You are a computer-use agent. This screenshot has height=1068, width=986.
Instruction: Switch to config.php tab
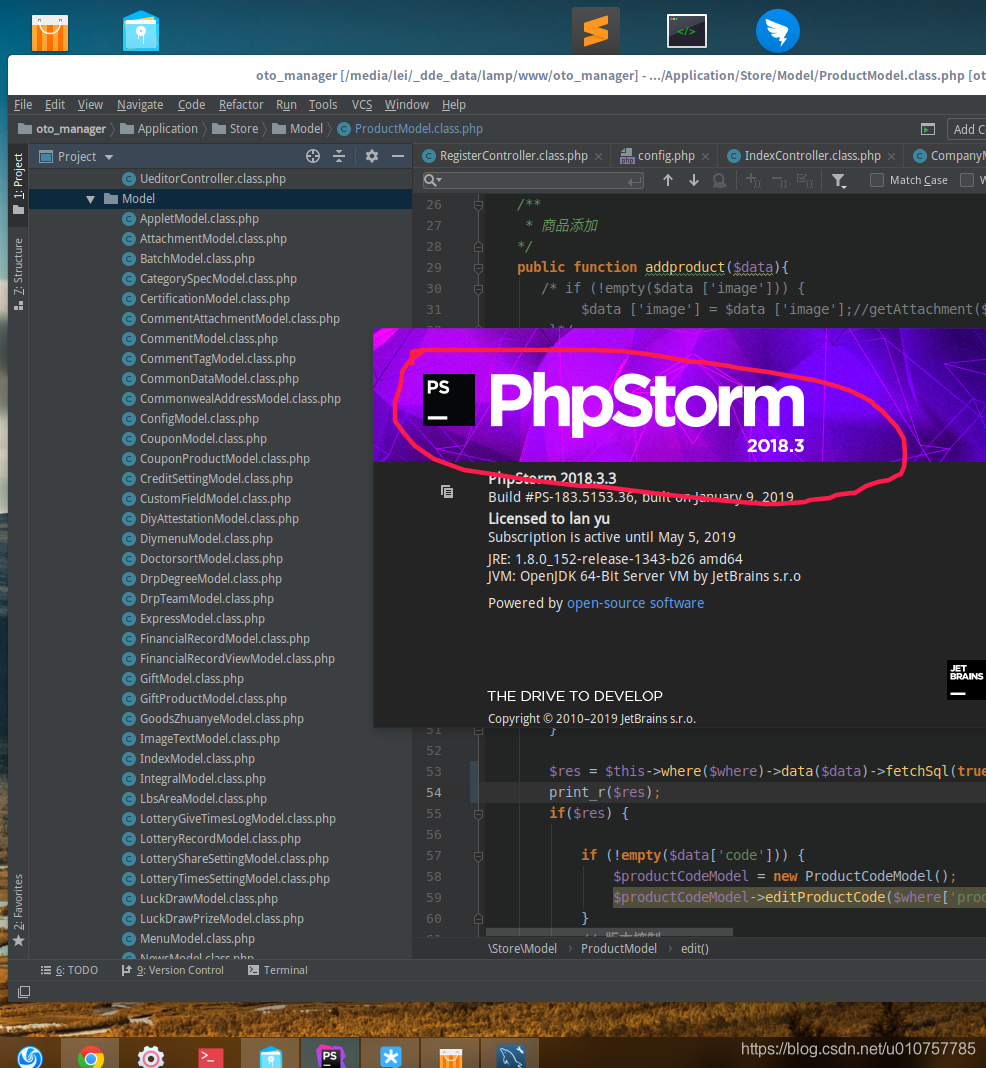click(666, 156)
